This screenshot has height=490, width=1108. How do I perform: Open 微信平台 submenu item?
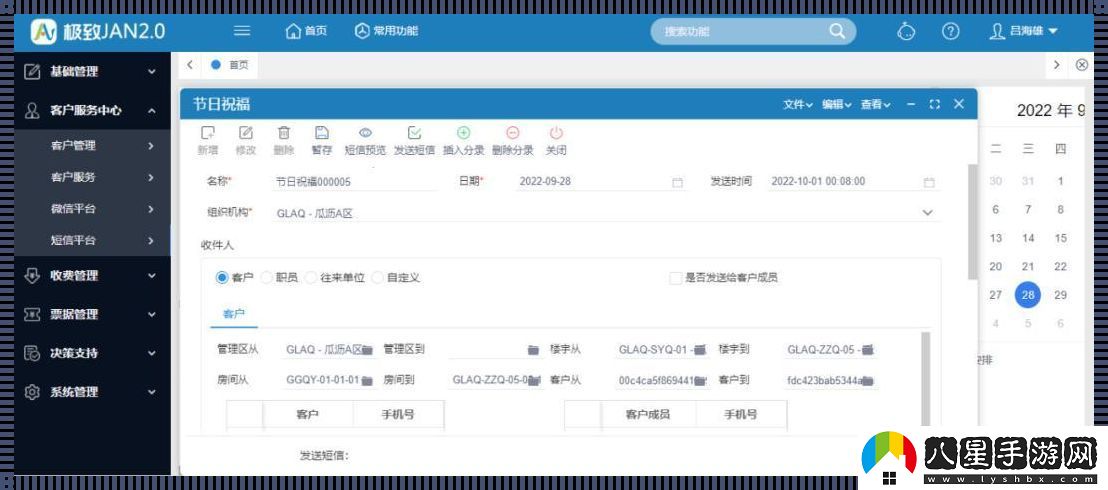click(92, 209)
